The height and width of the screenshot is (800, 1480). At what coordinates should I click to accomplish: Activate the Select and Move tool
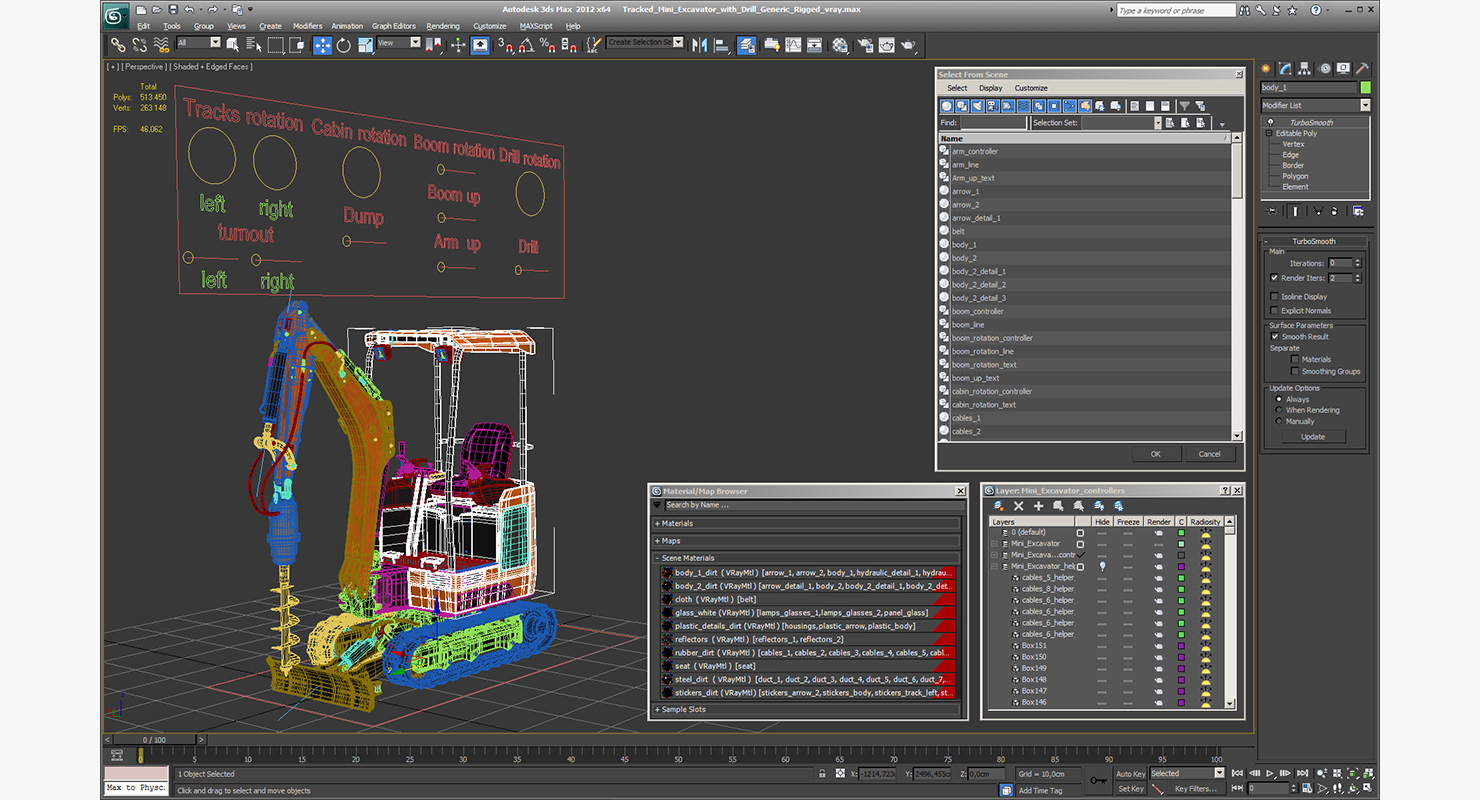click(322, 45)
